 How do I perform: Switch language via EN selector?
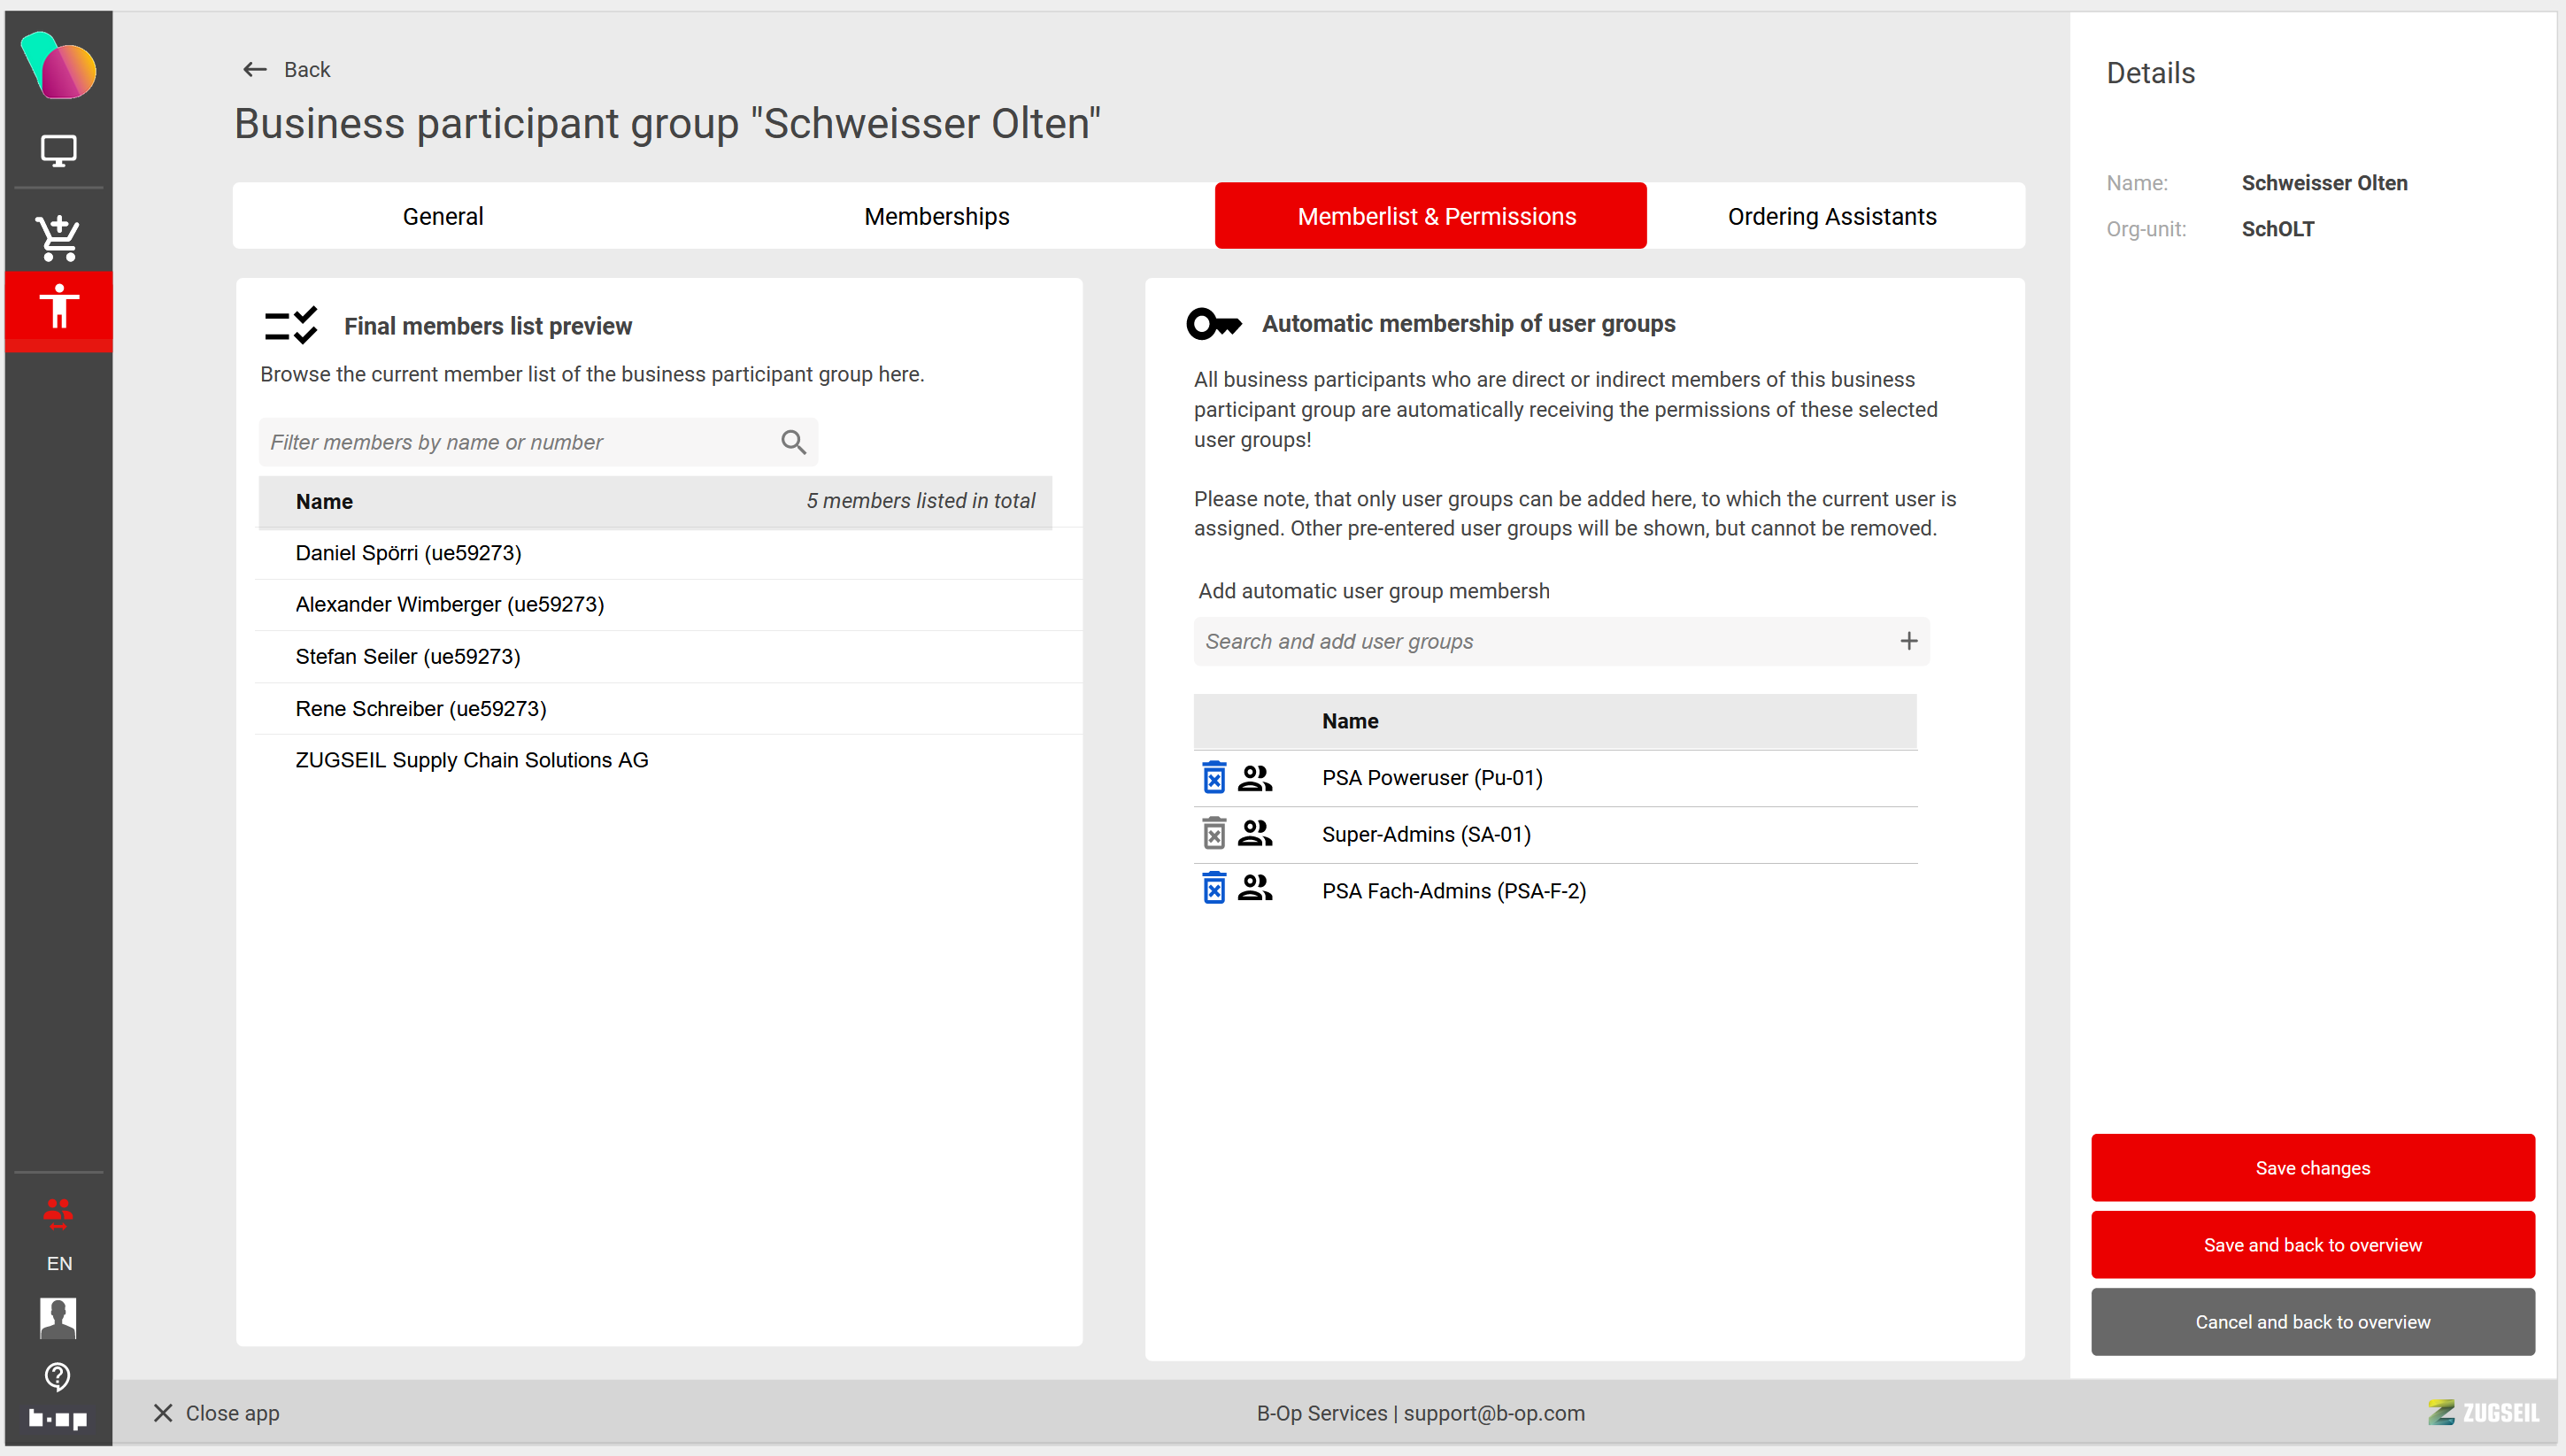click(59, 1263)
